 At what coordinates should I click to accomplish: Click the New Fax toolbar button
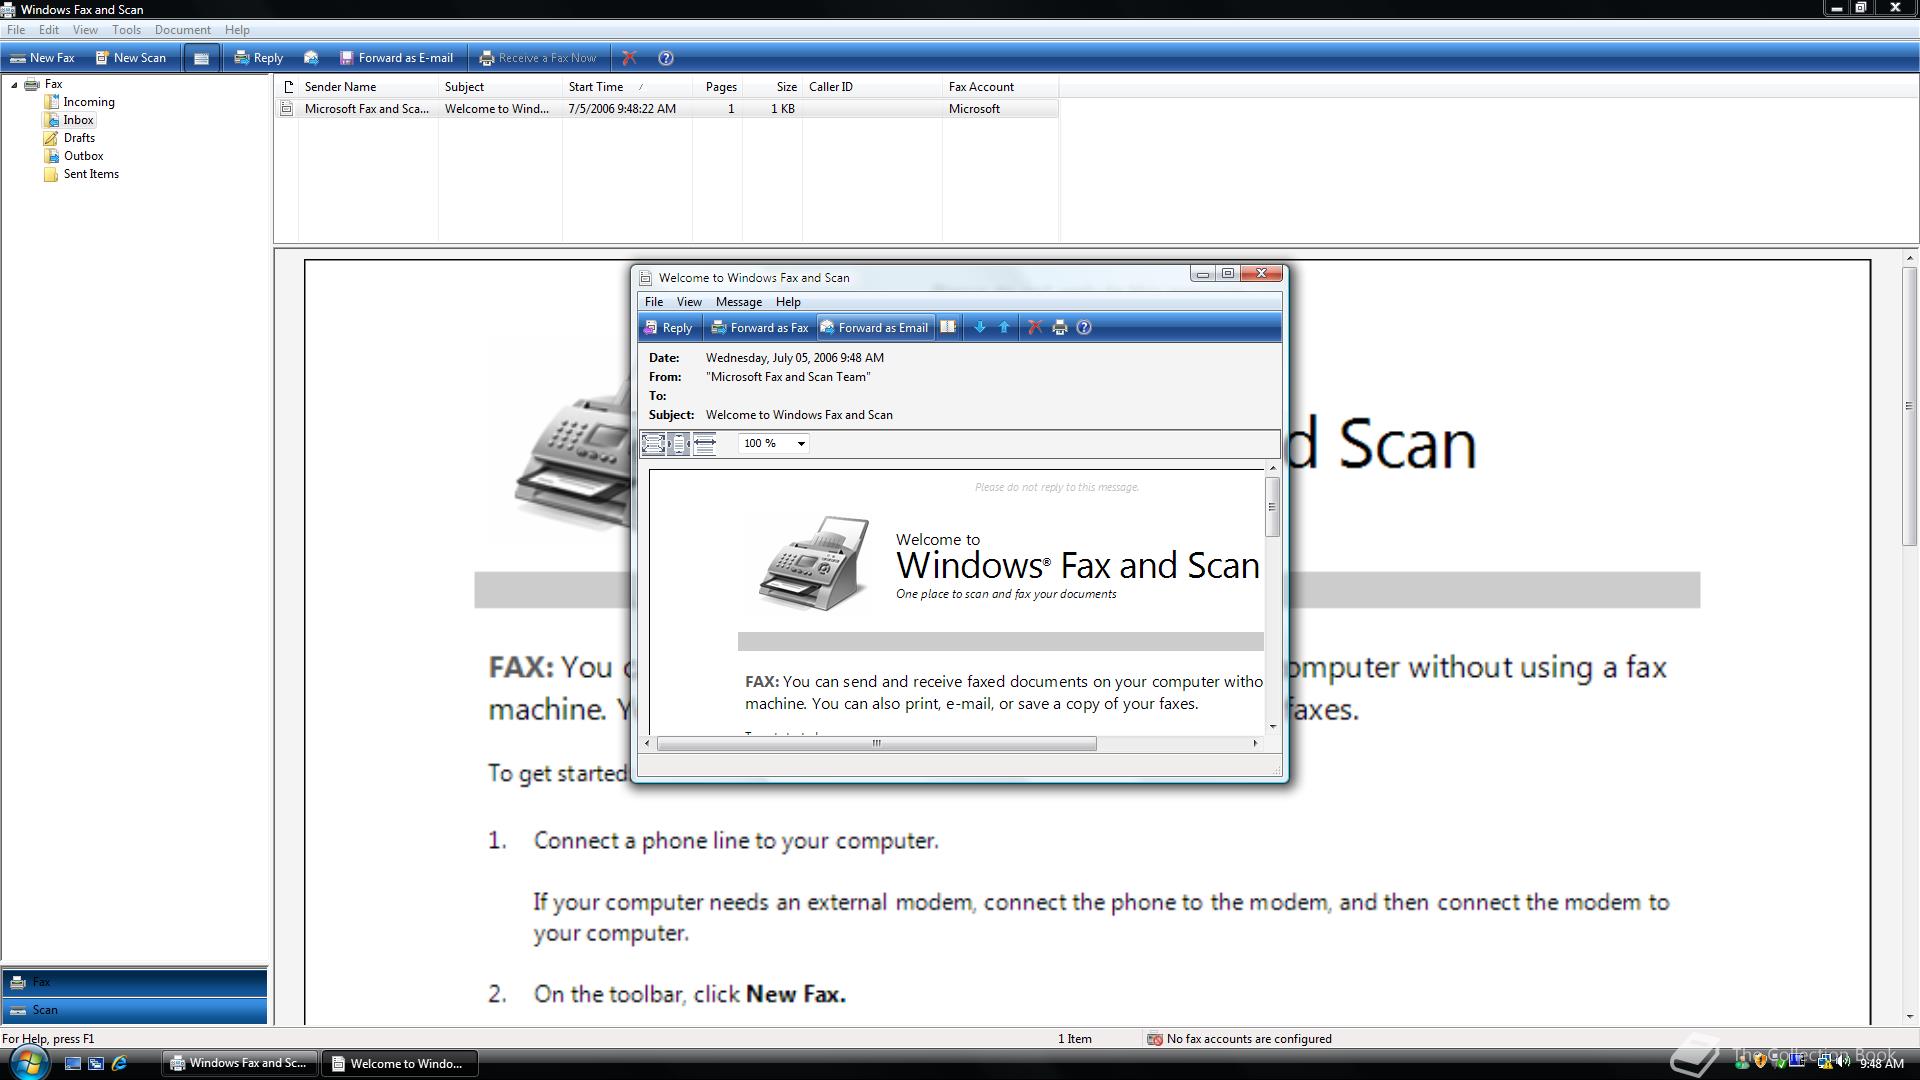pos(42,58)
